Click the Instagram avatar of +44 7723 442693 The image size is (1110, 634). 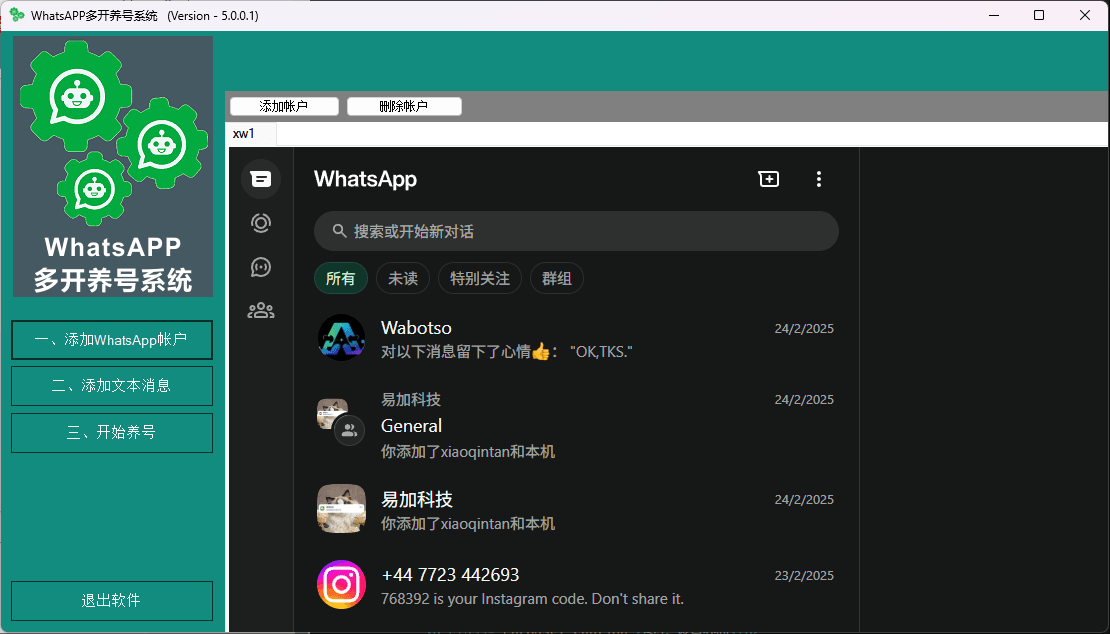click(341, 584)
